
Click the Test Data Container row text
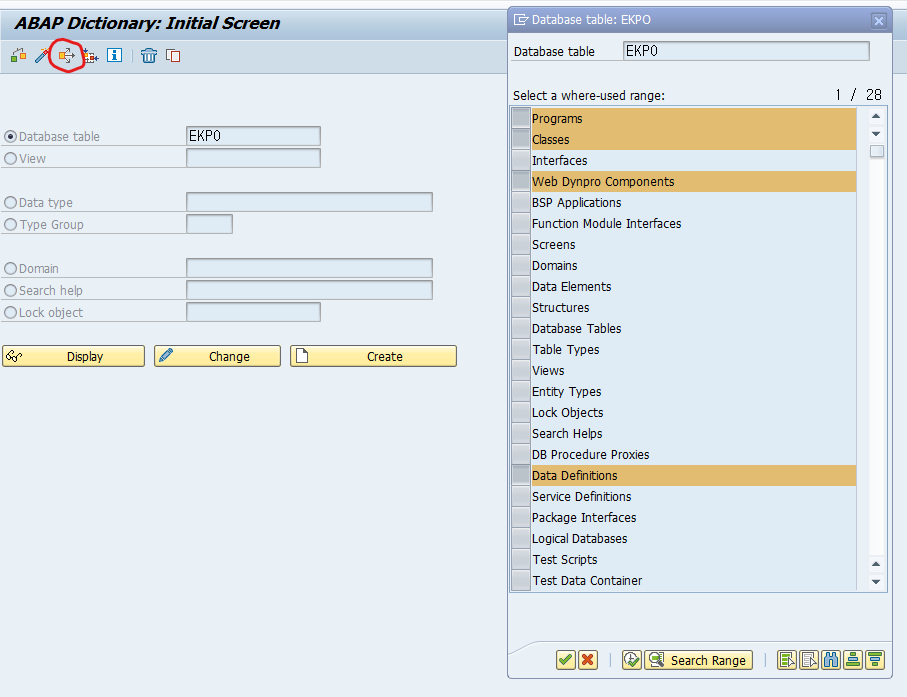tap(587, 580)
